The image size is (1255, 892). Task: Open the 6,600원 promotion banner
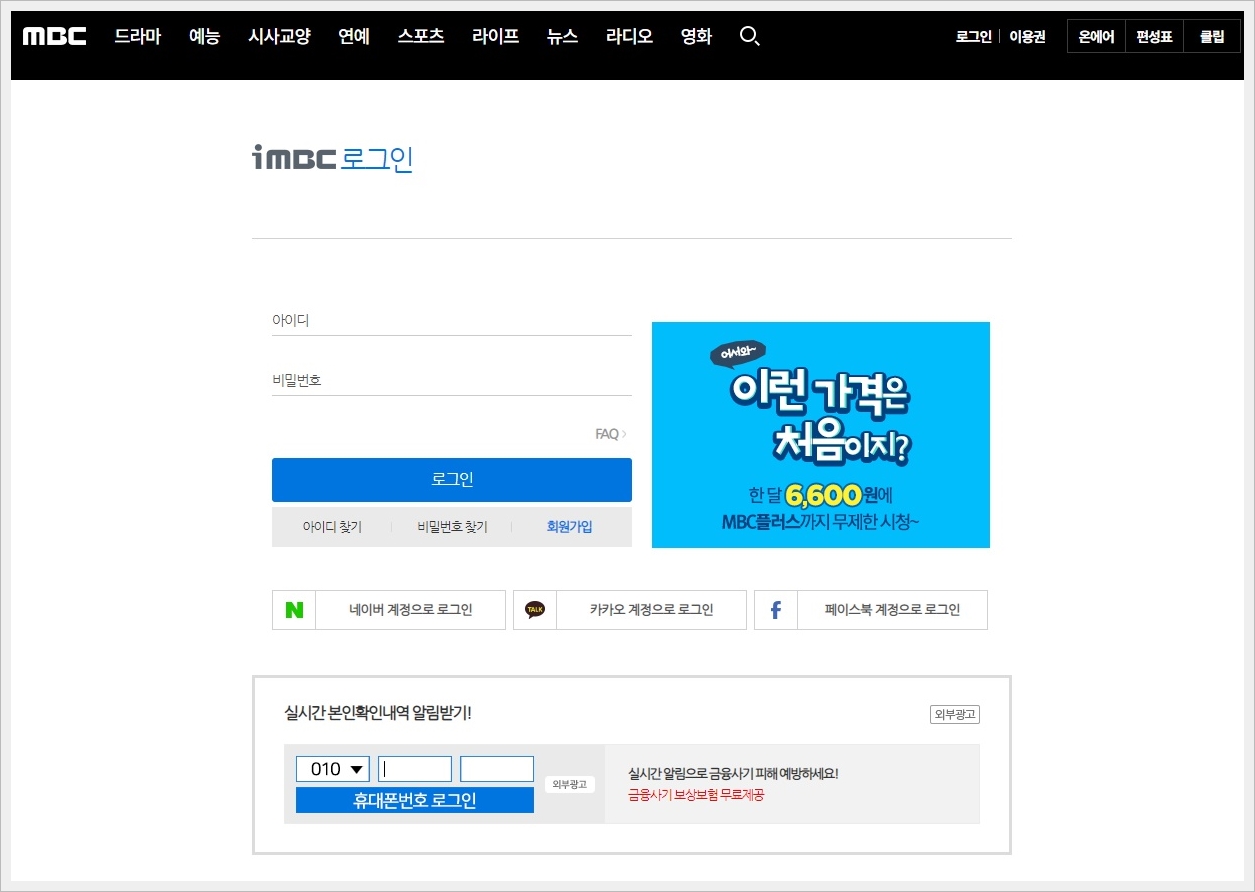(x=821, y=435)
